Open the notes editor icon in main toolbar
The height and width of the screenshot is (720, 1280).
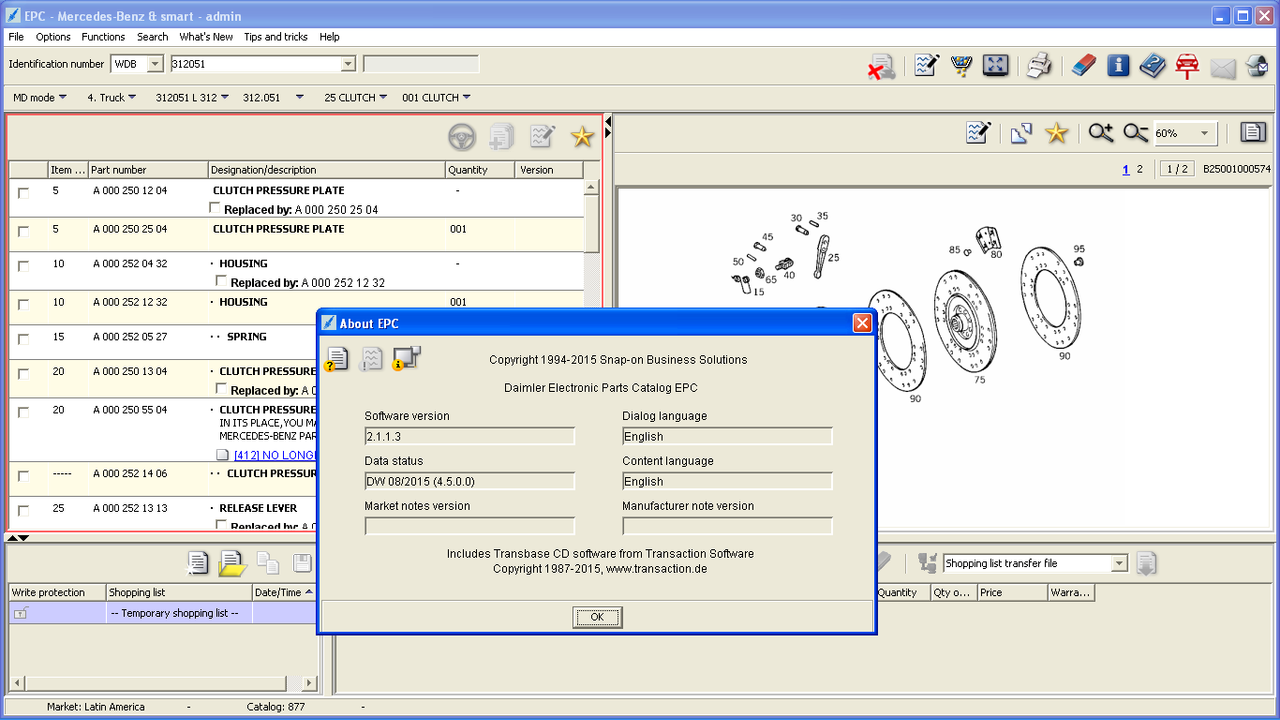(x=926, y=66)
